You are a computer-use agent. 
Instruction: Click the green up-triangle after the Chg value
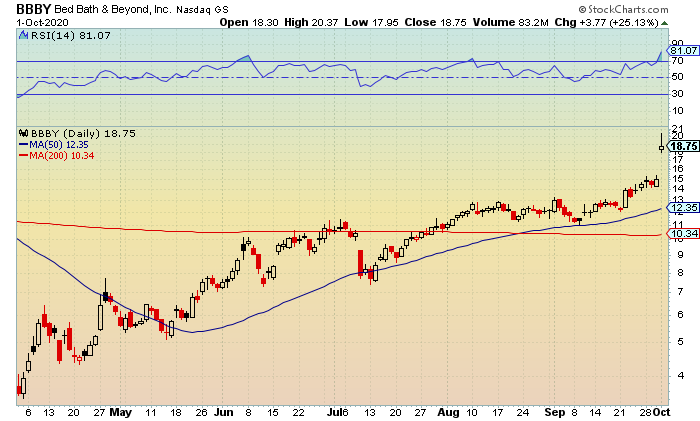pyautogui.click(x=664, y=23)
